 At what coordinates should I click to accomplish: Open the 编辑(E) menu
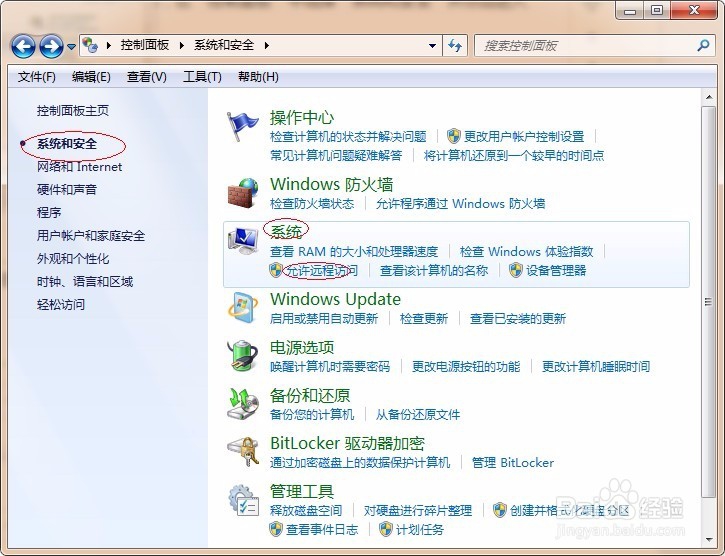click(x=91, y=77)
